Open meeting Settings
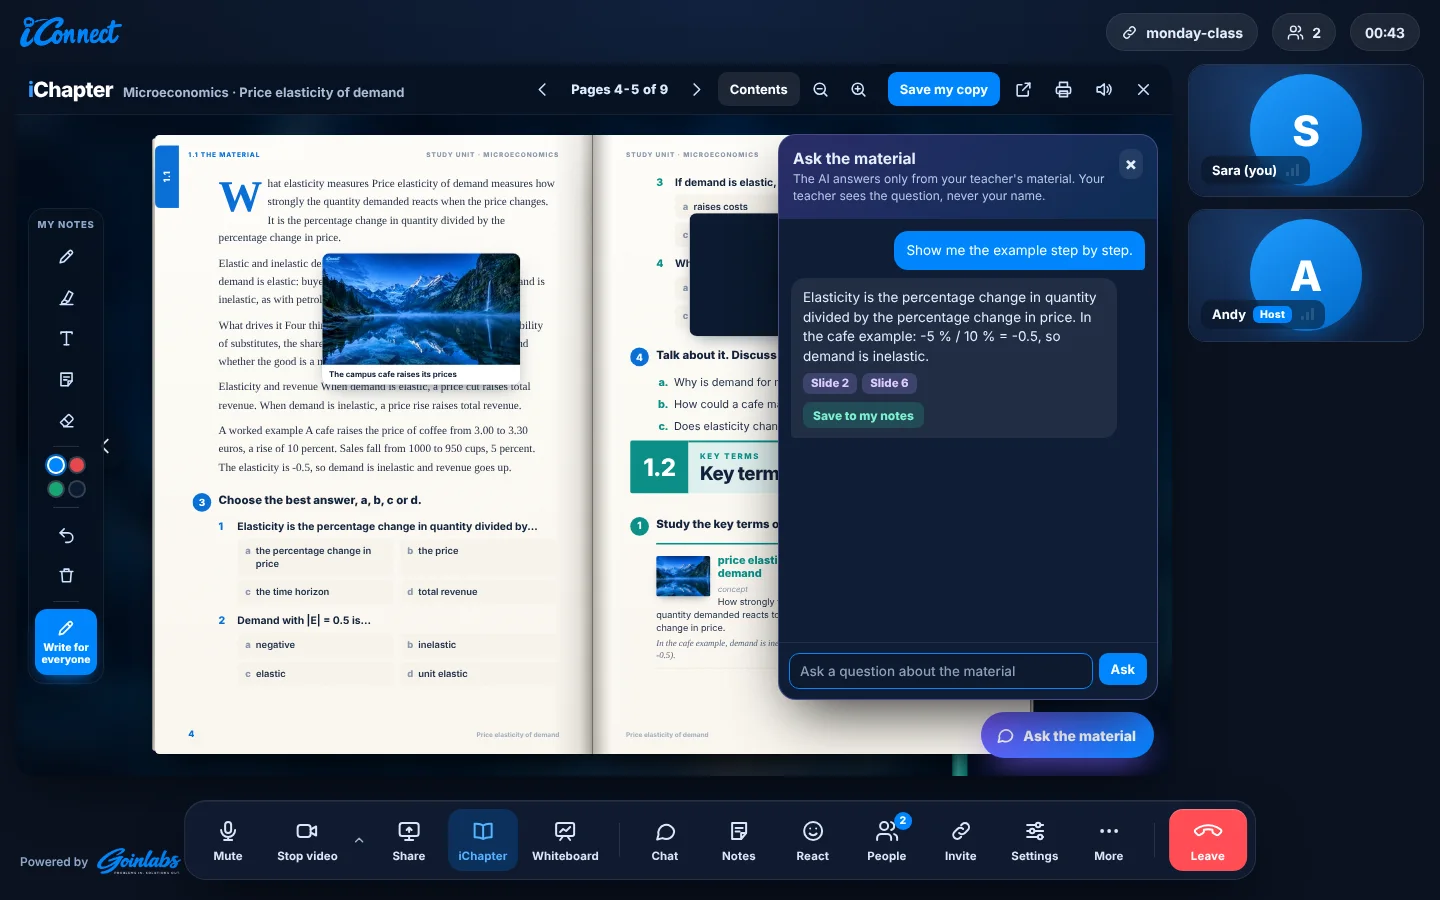The width and height of the screenshot is (1440, 900). pyautogui.click(x=1035, y=841)
